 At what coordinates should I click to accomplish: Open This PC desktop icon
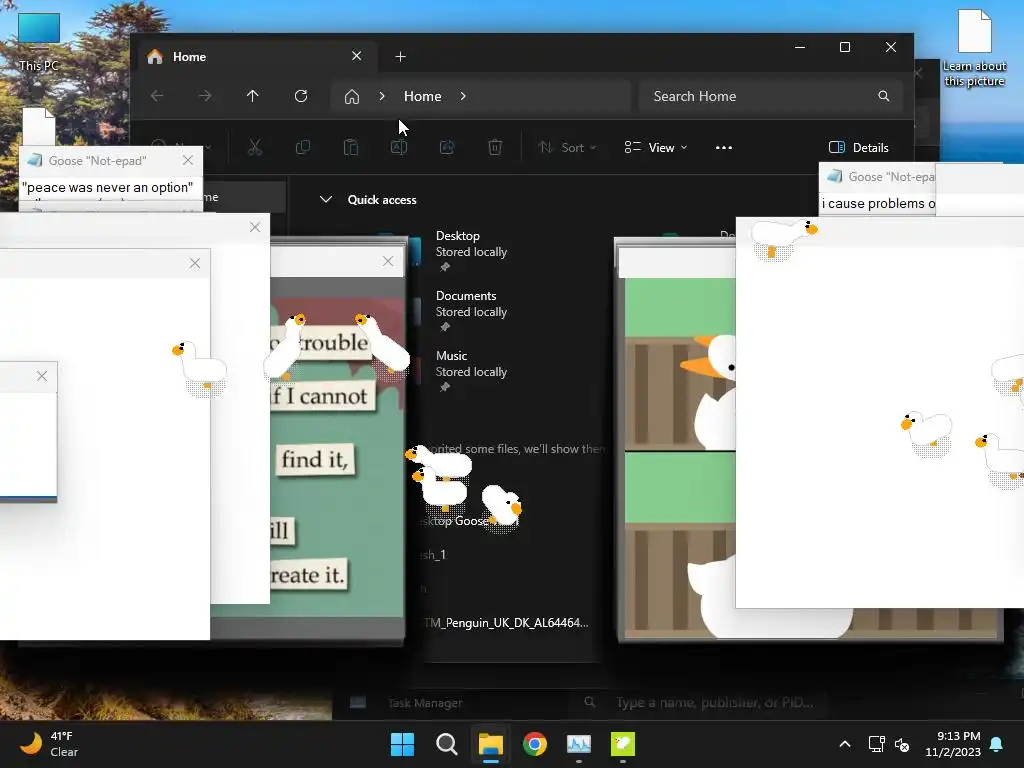(x=39, y=42)
